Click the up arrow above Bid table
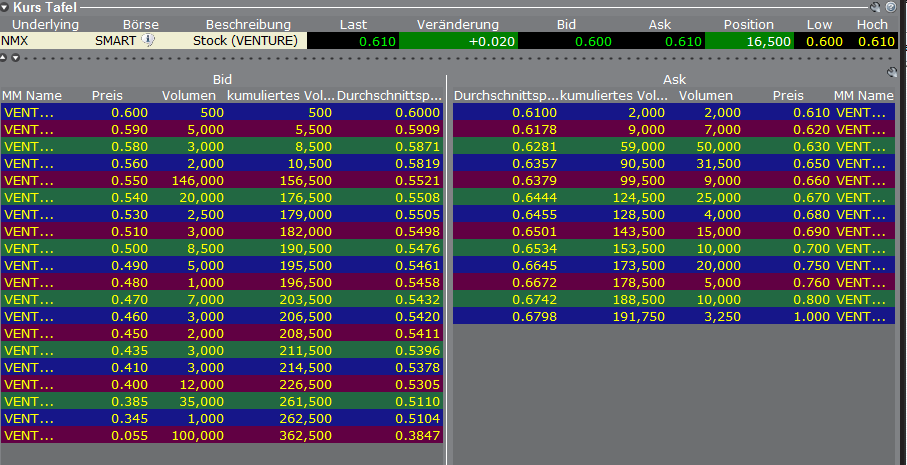 (x=5, y=59)
